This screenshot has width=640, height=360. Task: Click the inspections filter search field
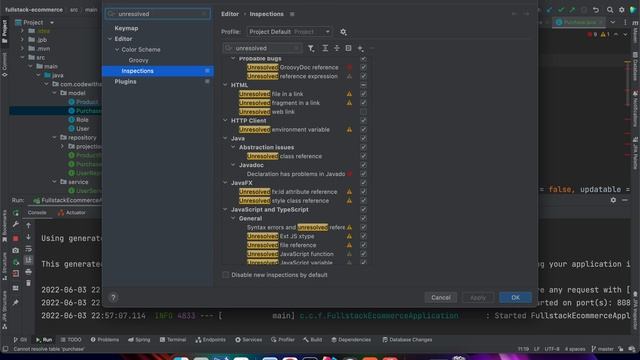click(x=262, y=48)
